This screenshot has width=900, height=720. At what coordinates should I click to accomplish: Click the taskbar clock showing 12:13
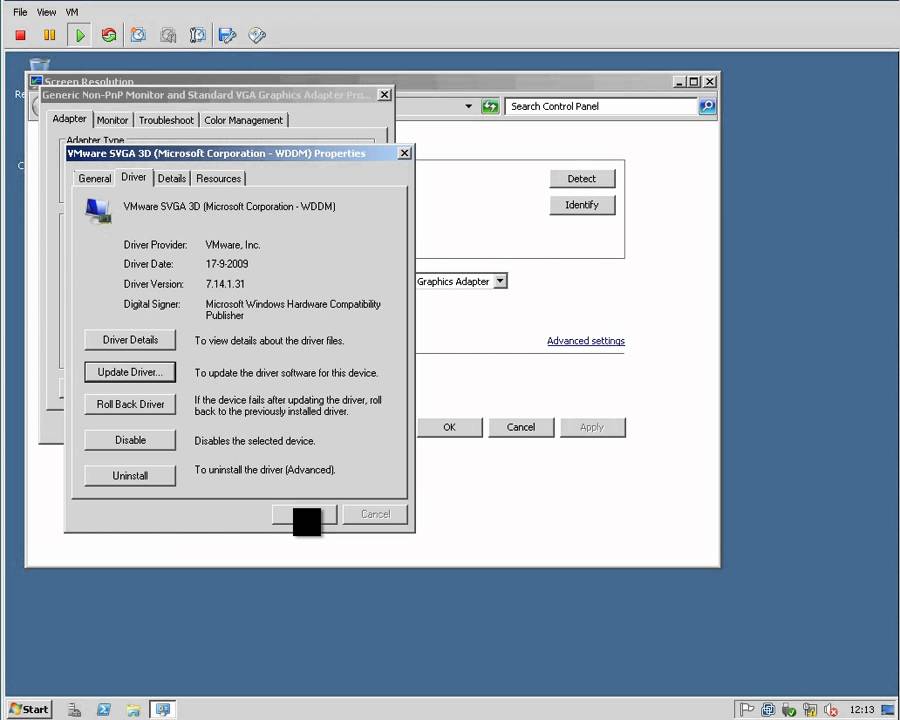pyautogui.click(x=862, y=710)
